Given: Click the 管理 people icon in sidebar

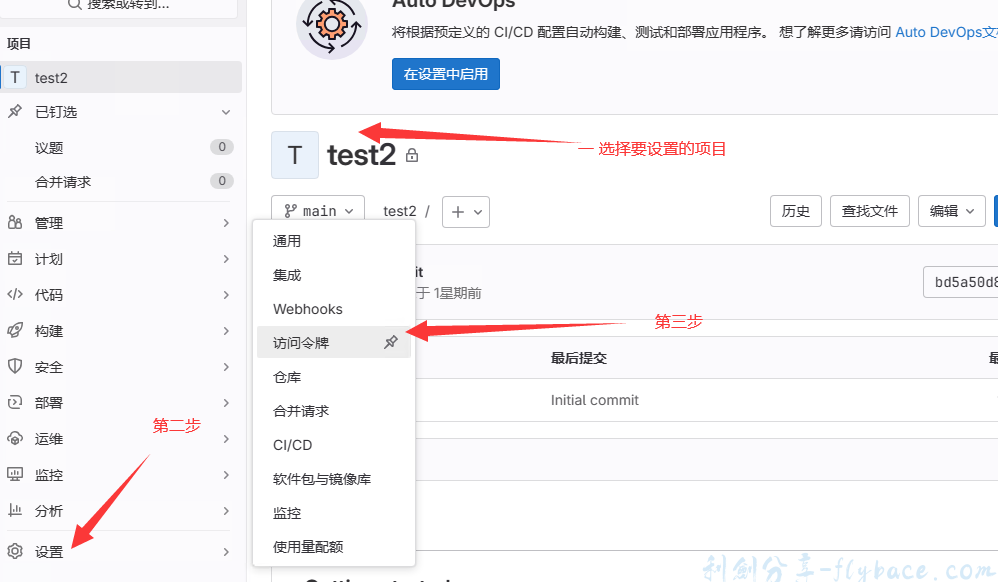Looking at the screenshot, I should coord(15,222).
